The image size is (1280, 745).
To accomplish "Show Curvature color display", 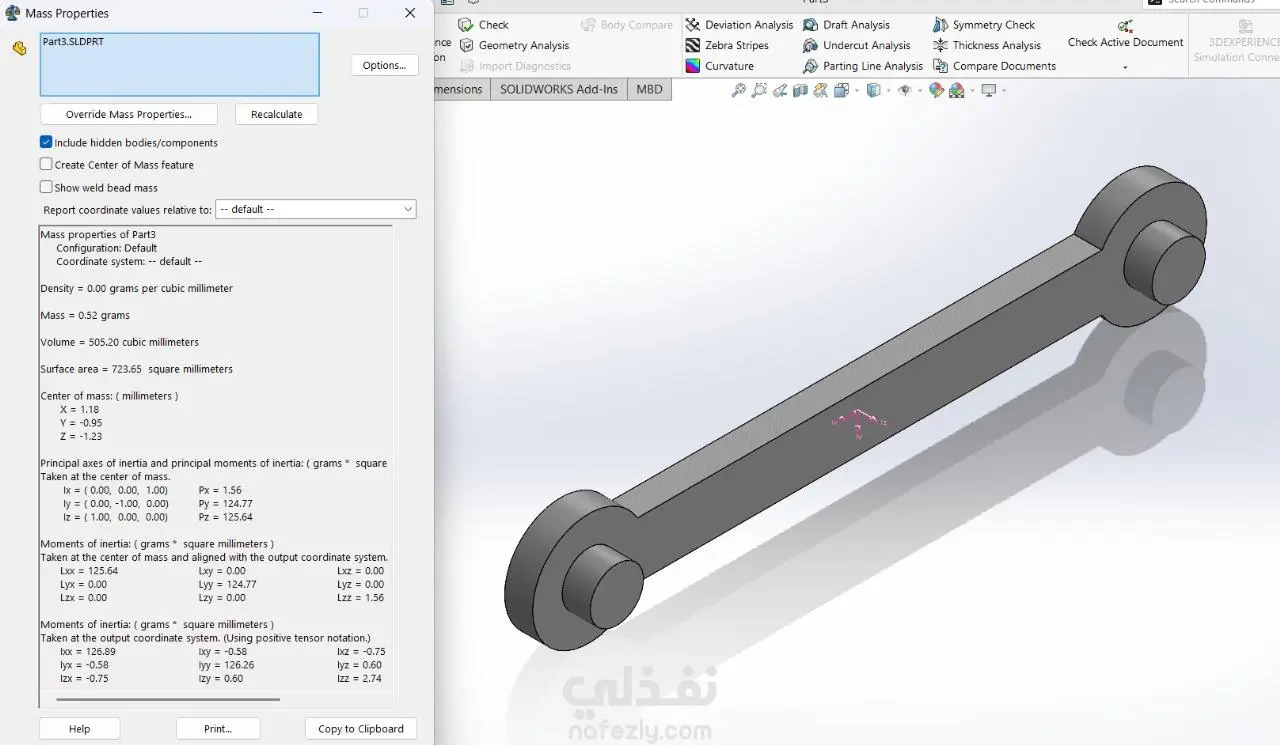I will [720, 66].
